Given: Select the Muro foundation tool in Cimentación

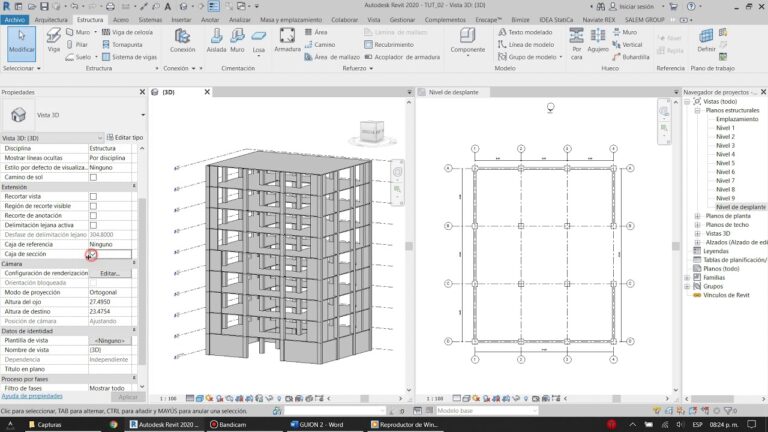Looking at the screenshot, I should click(x=237, y=40).
